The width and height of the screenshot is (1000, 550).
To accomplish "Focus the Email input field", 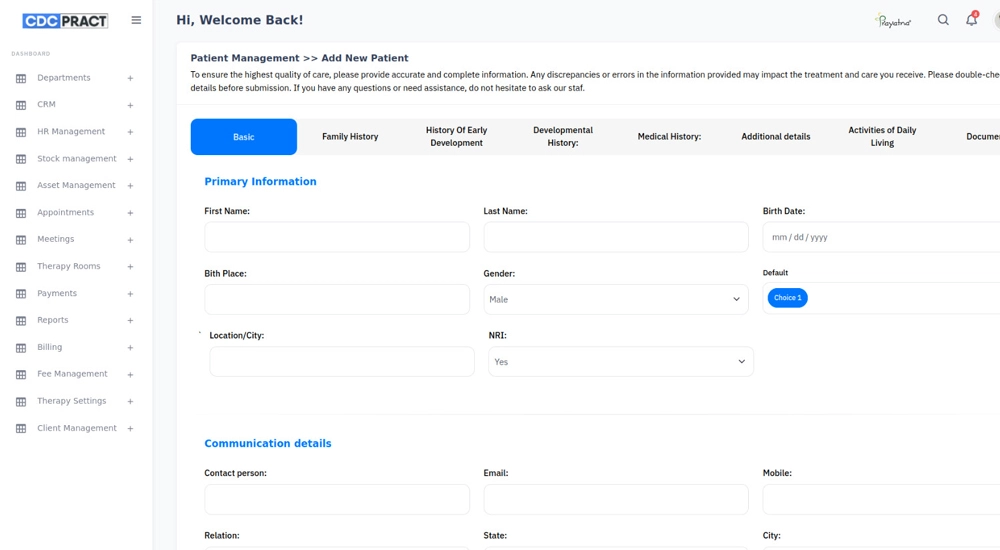I will coord(615,499).
